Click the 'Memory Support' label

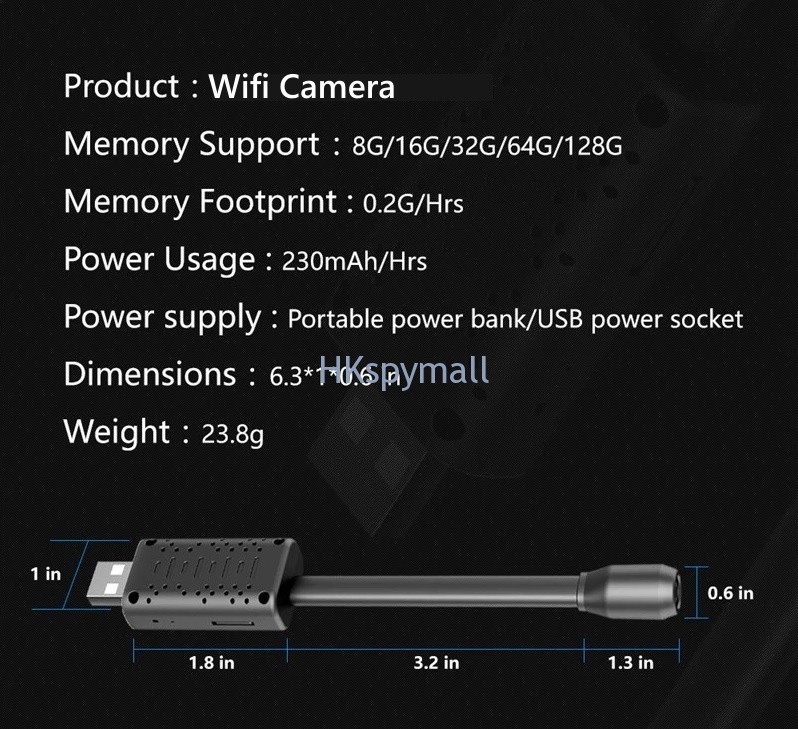click(x=191, y=145)
